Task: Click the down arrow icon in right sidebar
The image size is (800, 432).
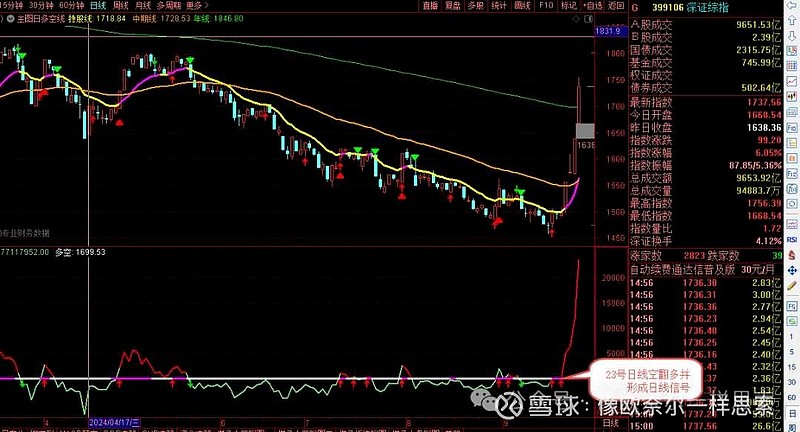Action: (x=792, y=36)
